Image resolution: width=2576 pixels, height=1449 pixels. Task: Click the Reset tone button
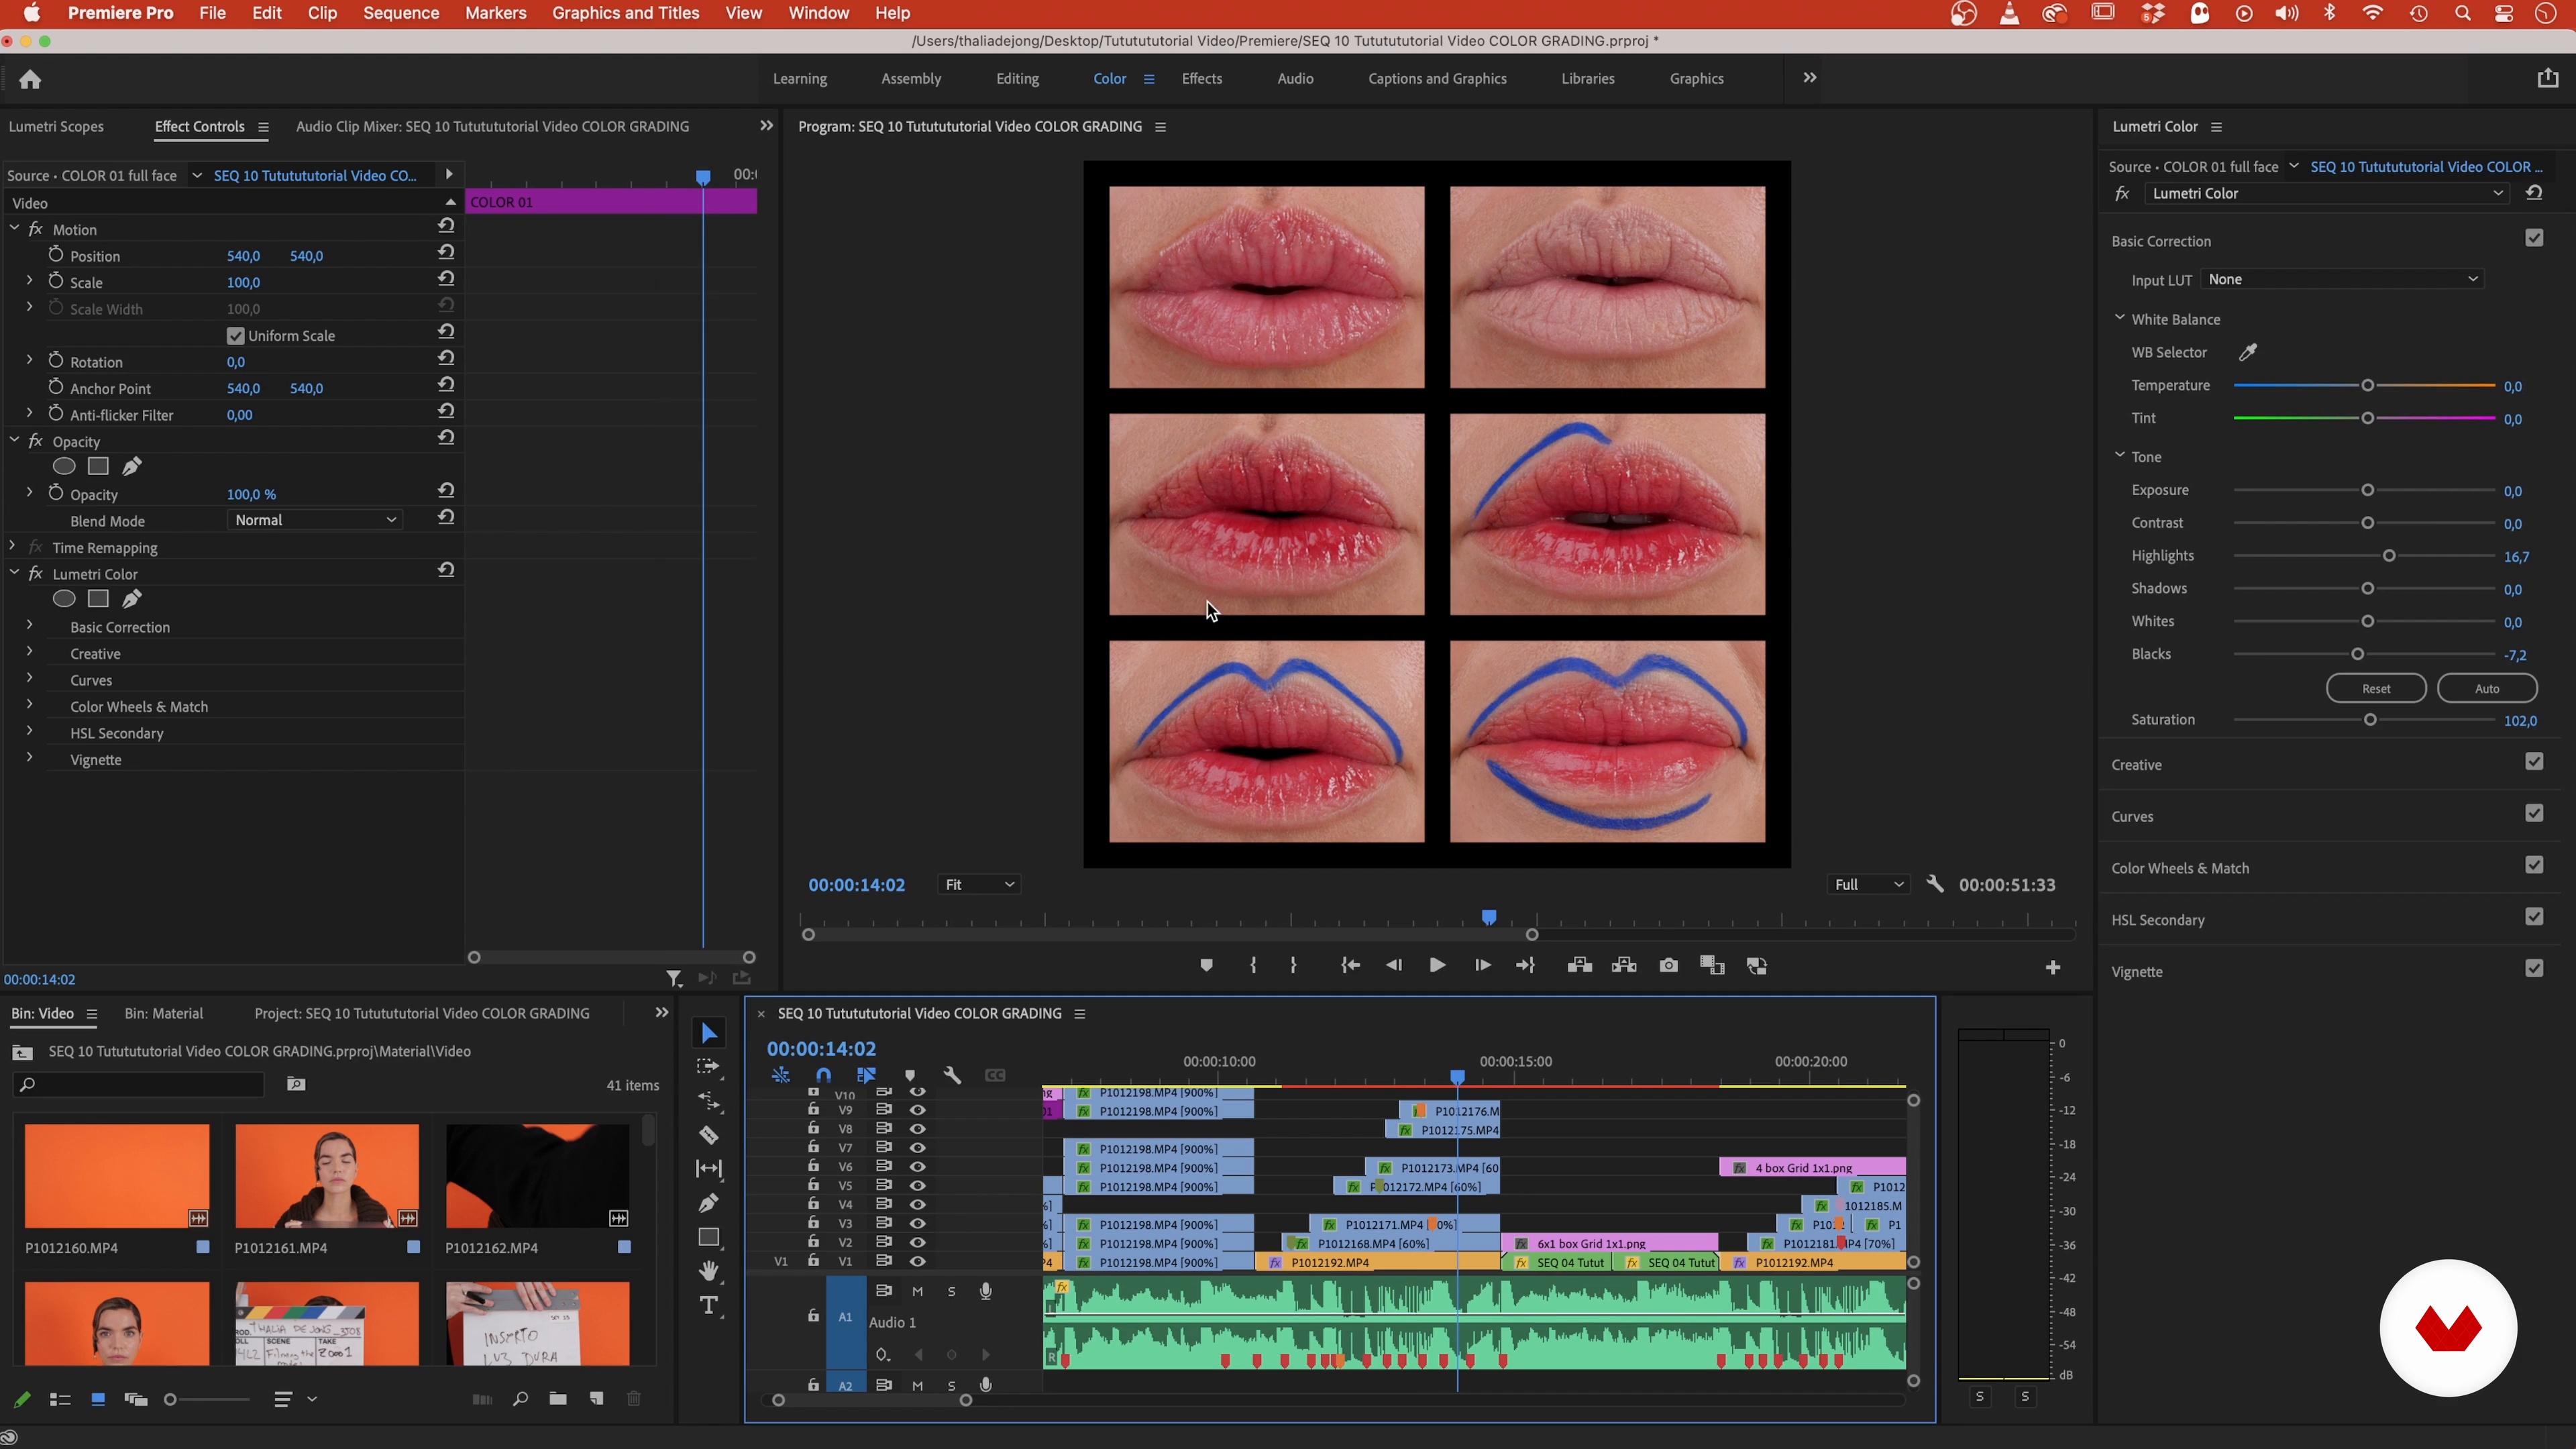click(2376, 689)
